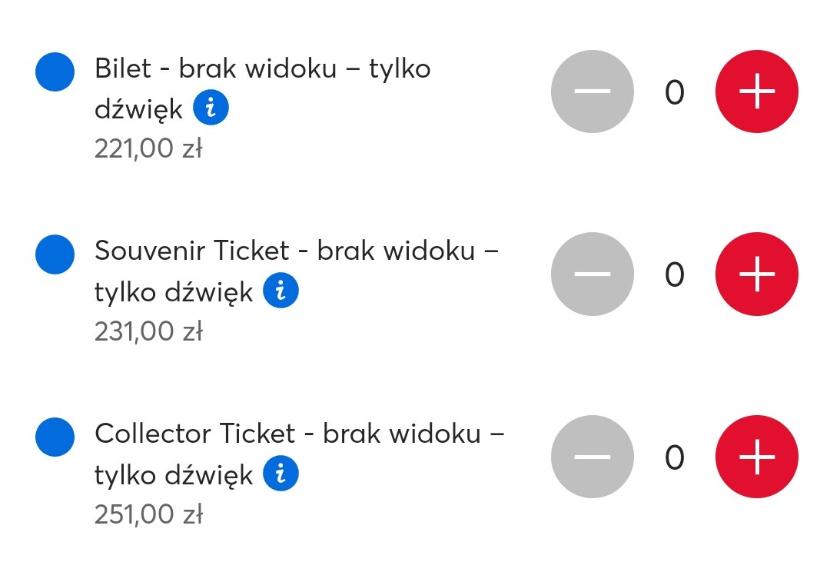Reduce Collector Ticket count with minus

click(592, 457)
